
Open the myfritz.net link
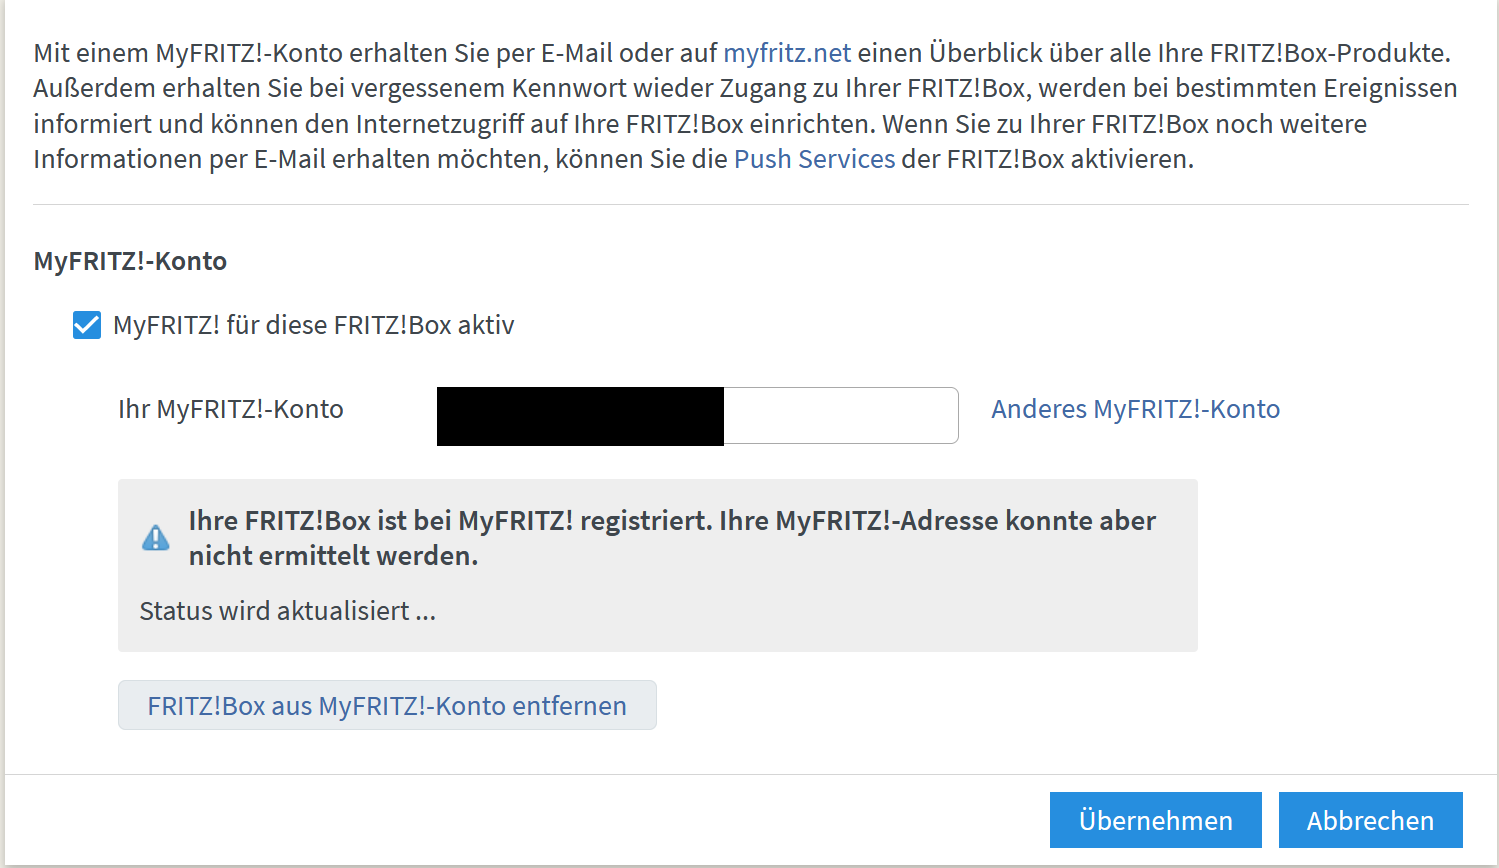pos(786,52)
